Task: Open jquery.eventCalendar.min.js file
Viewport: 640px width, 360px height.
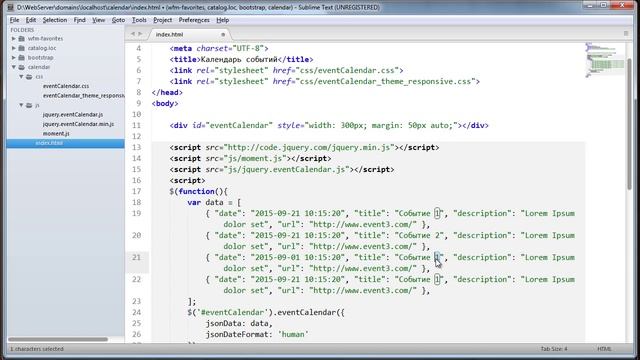Action: [x=78, y=124]
